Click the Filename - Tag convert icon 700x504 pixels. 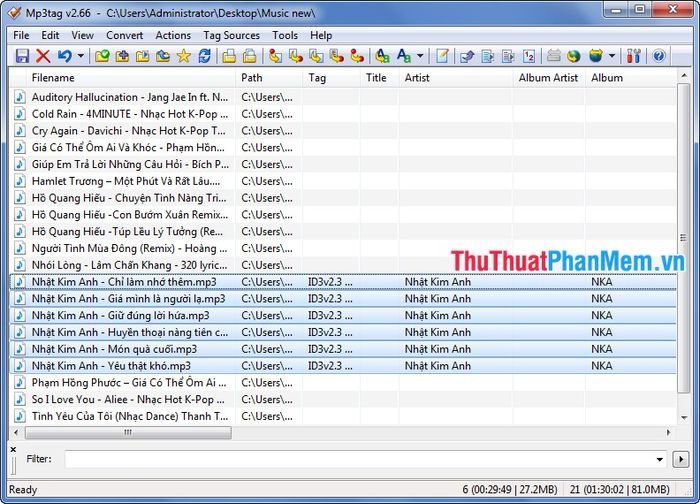click(296, 56)
